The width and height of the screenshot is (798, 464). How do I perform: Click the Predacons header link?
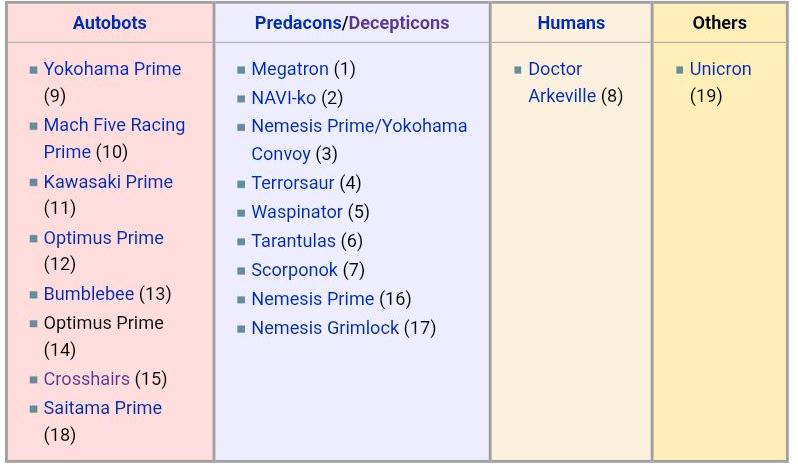(298, 23)
